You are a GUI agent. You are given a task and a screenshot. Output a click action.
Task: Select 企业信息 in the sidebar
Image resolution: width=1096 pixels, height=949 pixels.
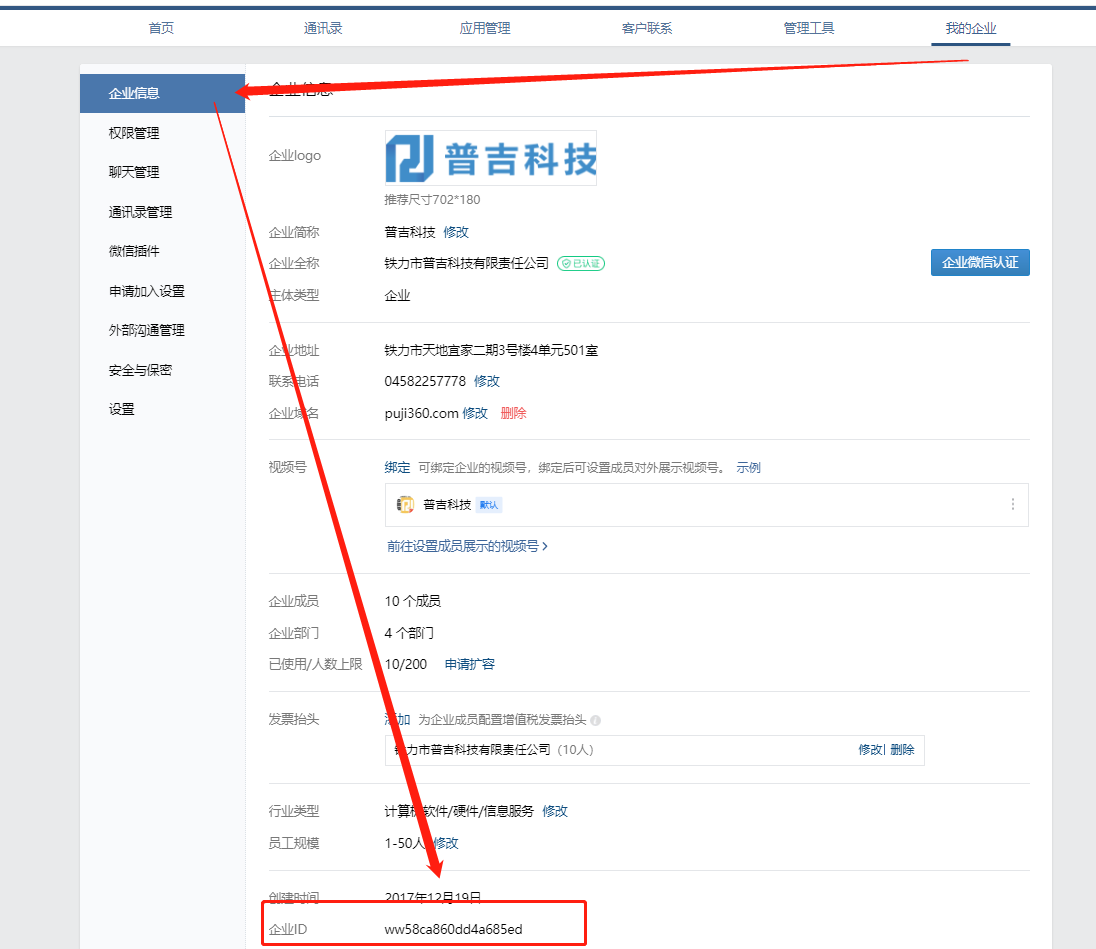[x=162, y=93]
